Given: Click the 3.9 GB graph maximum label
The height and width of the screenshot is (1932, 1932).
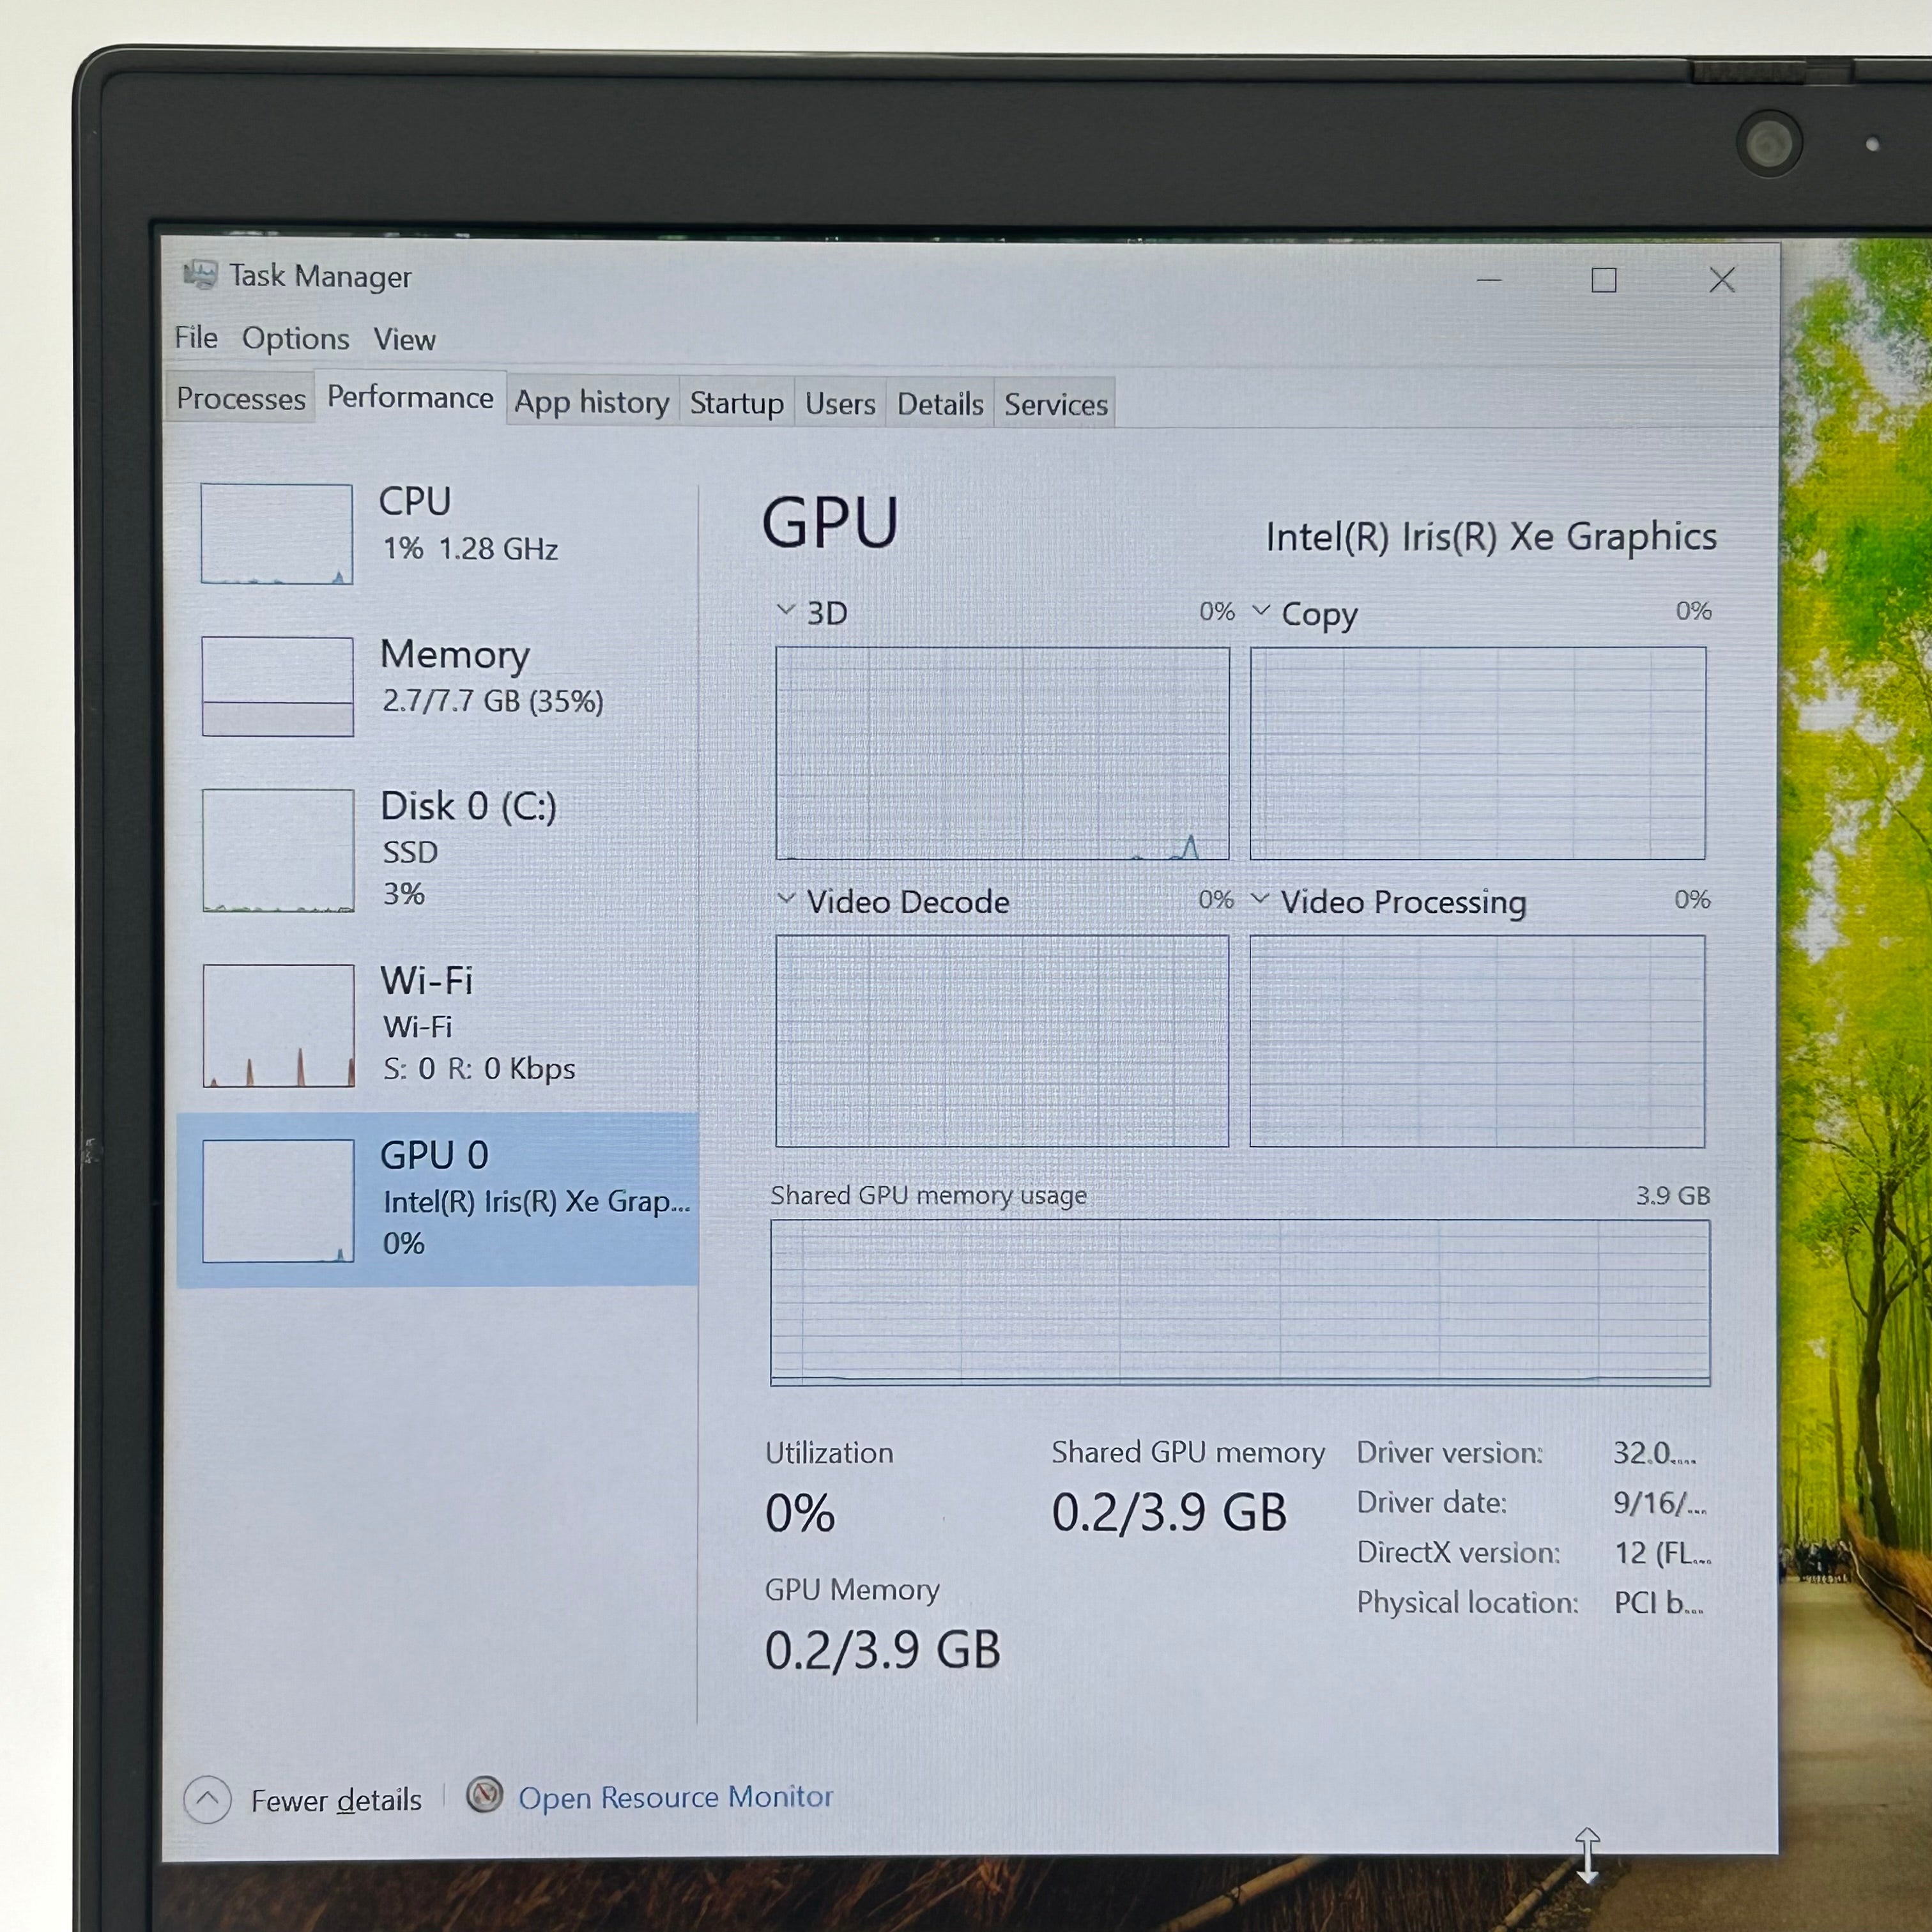Looking at the screenshot, I should (1673, 1195).
